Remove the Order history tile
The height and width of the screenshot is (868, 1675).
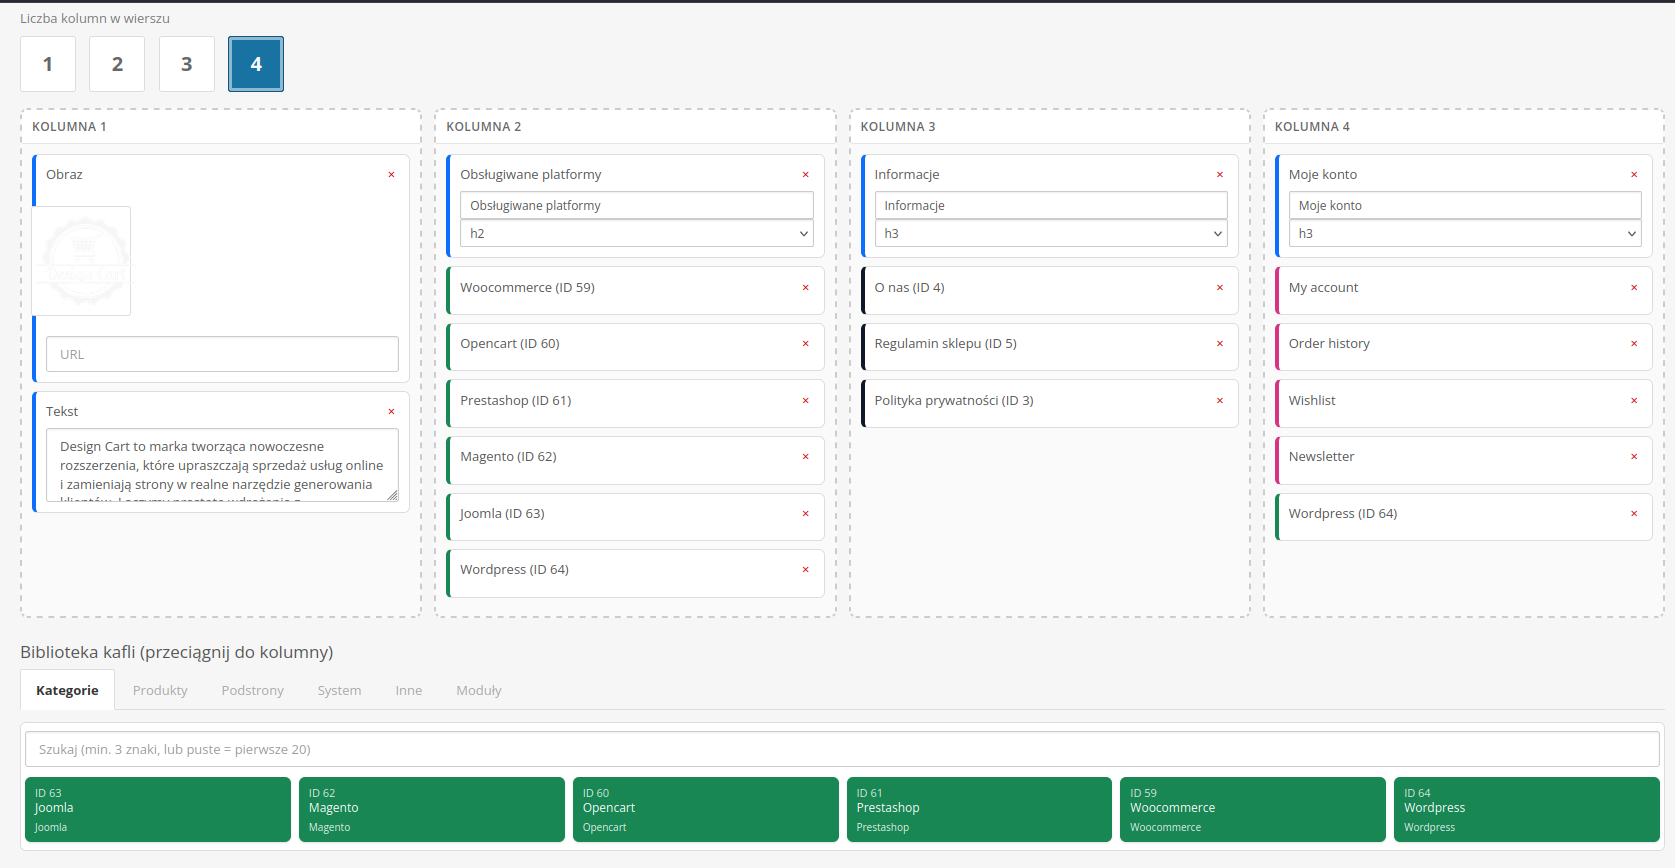[1634, 344]
